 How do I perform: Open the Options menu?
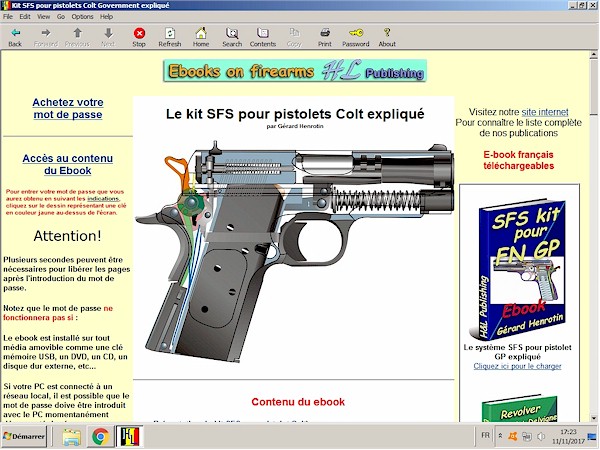[82, 16]
